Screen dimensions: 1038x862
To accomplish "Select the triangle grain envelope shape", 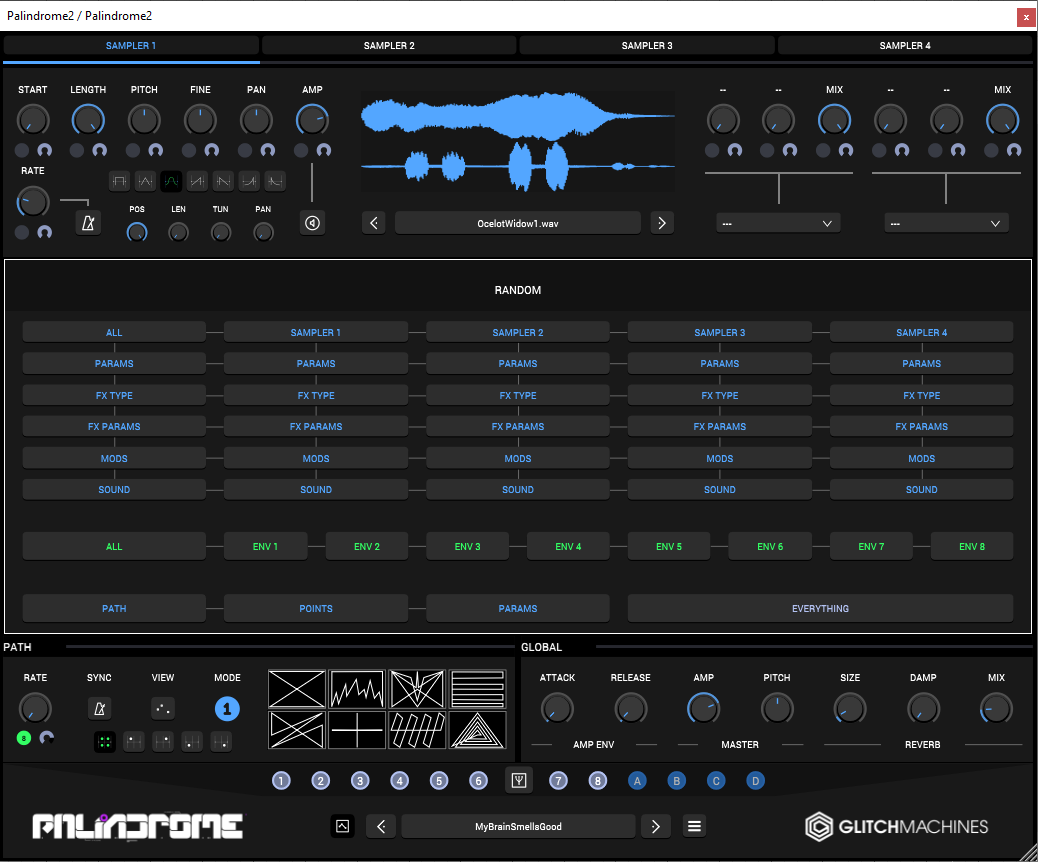I will point(145,181).
